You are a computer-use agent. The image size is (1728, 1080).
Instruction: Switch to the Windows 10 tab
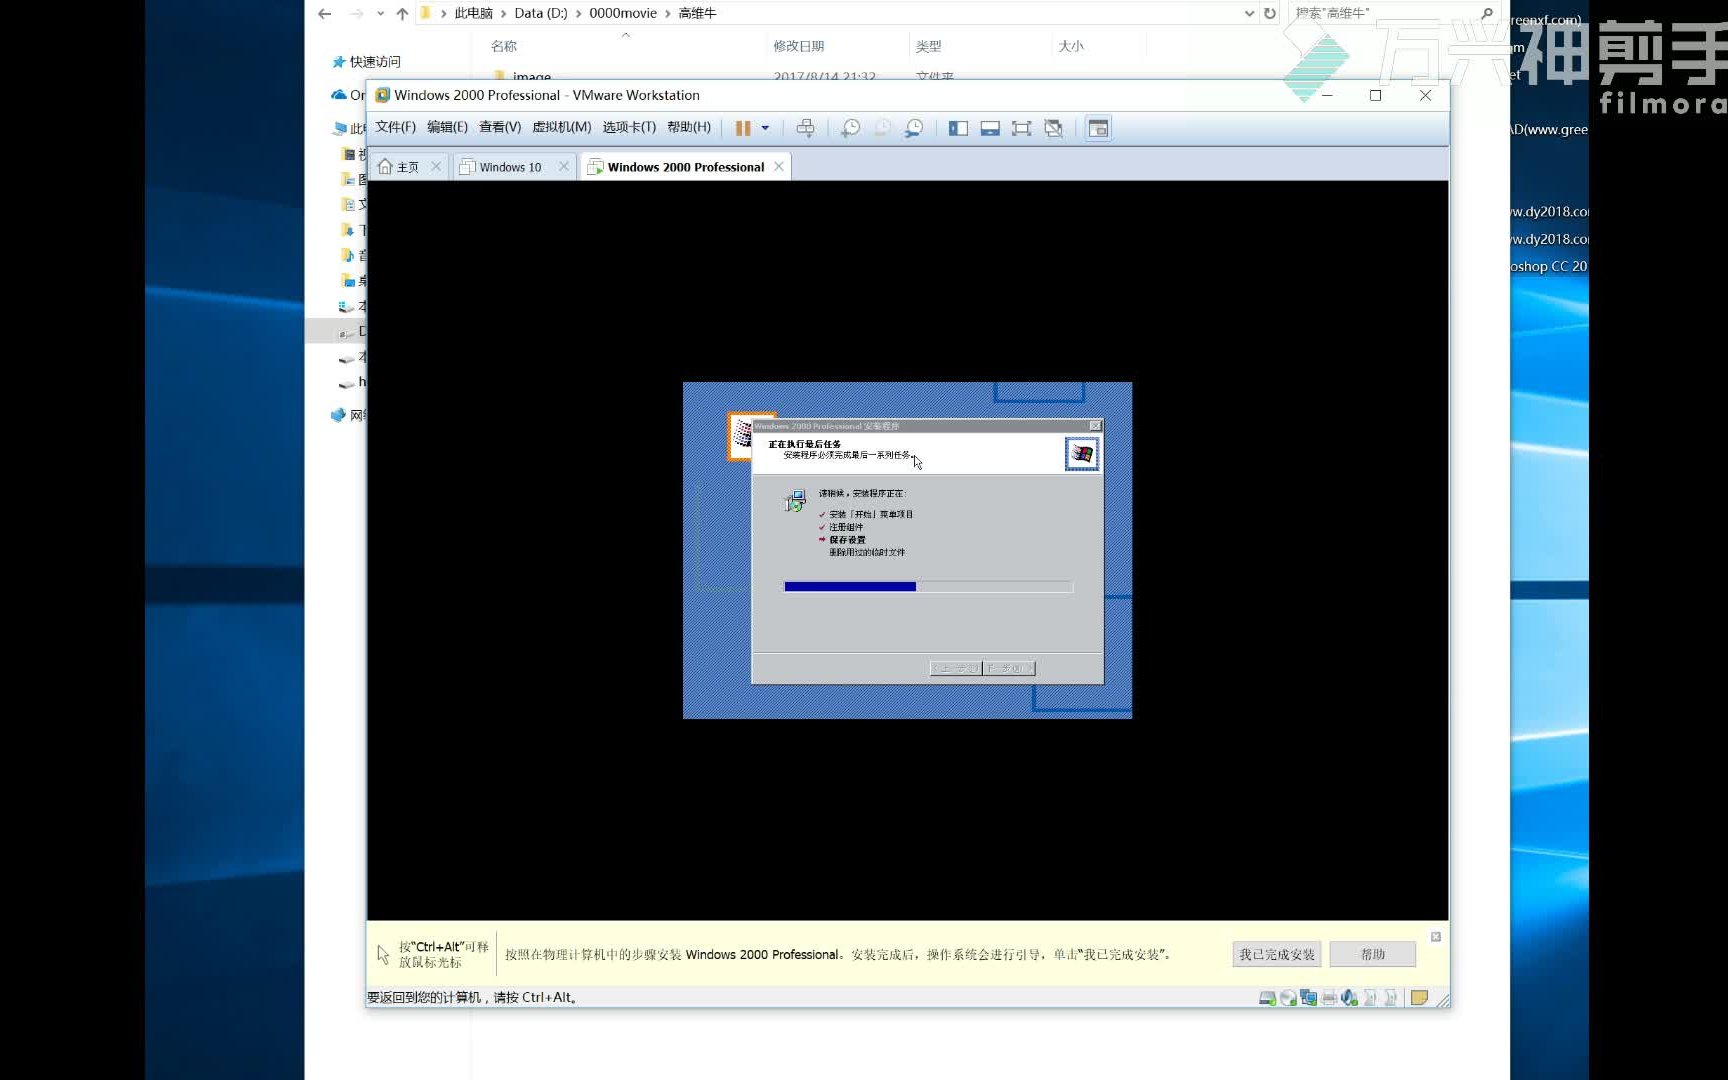508,166
